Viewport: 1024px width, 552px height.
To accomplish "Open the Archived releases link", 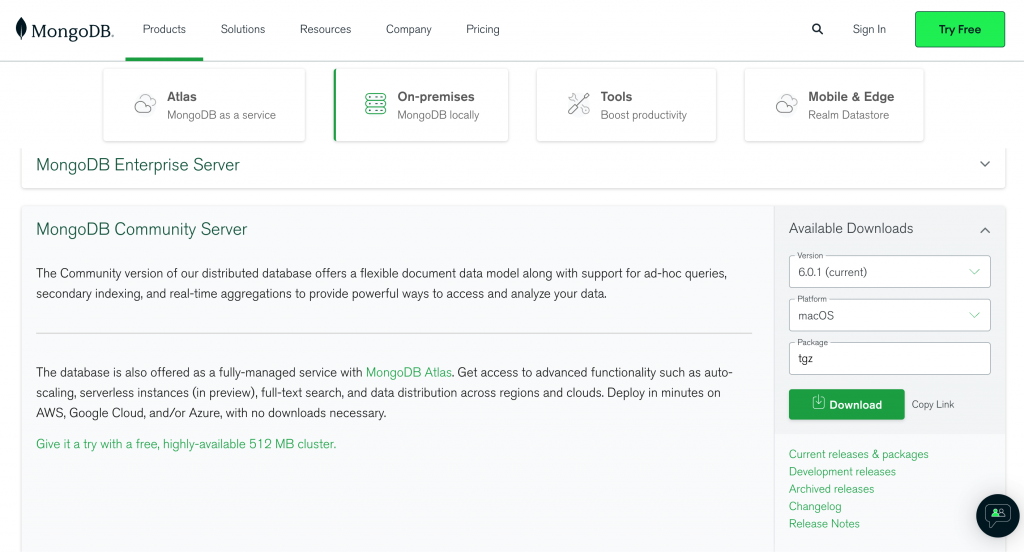I will click(831, 489).
